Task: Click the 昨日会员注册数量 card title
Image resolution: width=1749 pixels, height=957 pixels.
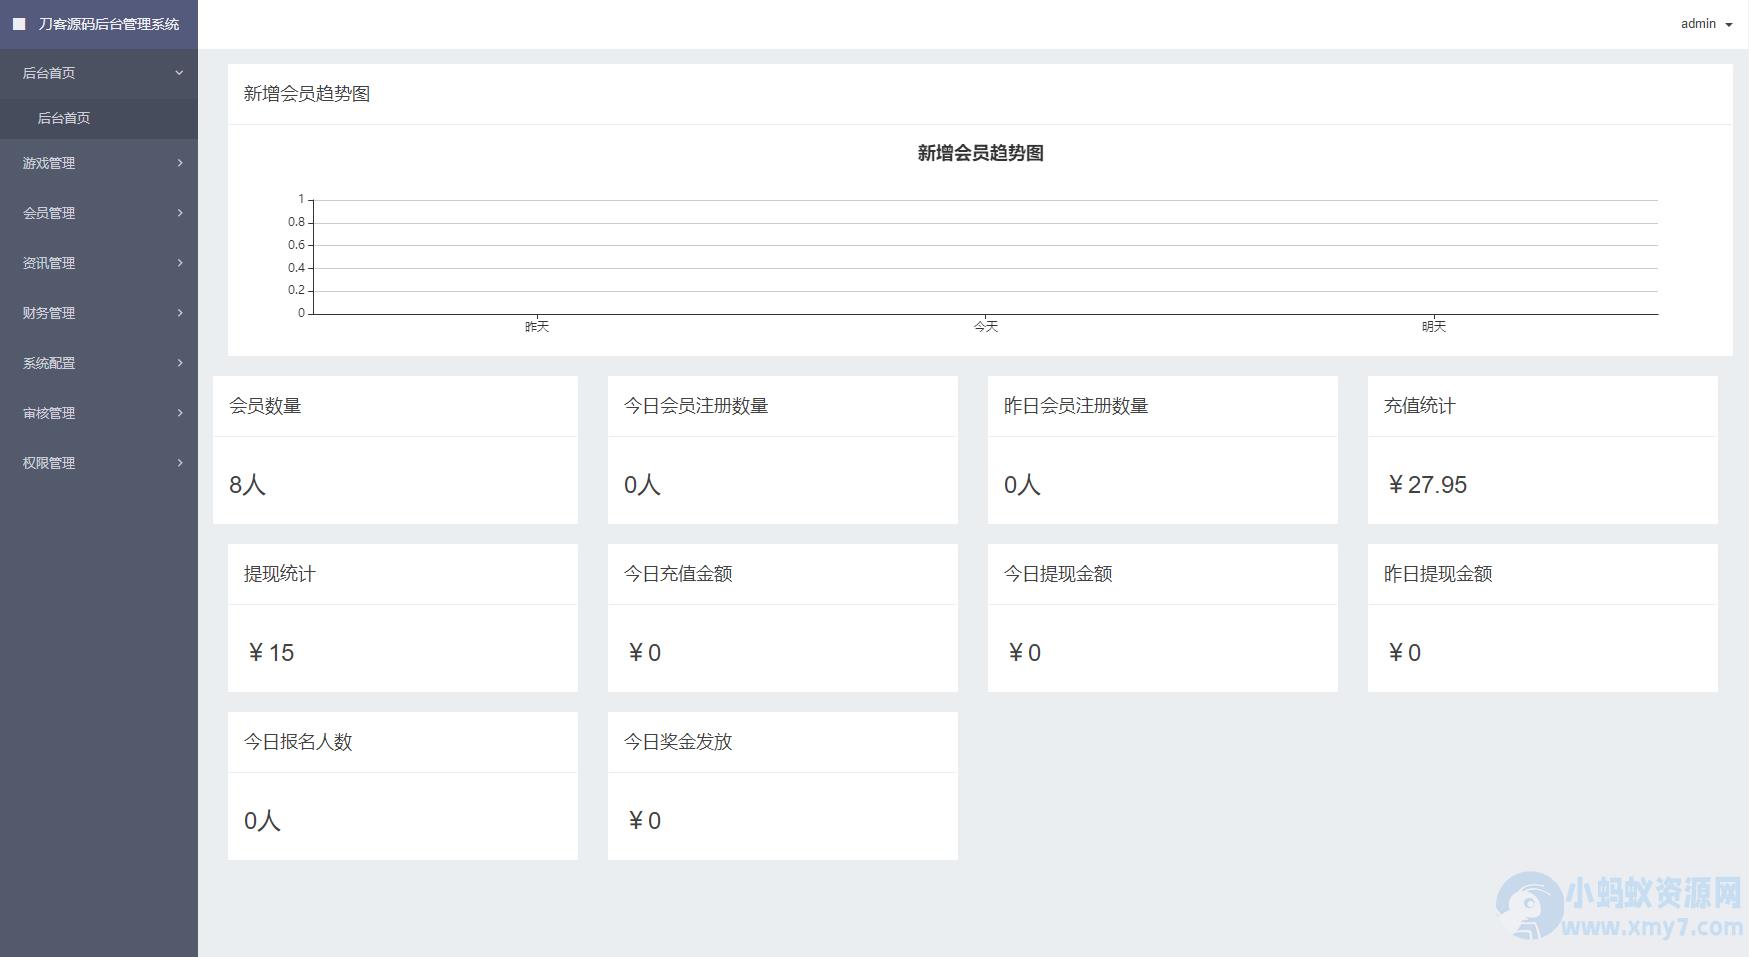Action: pos(1076,406)
